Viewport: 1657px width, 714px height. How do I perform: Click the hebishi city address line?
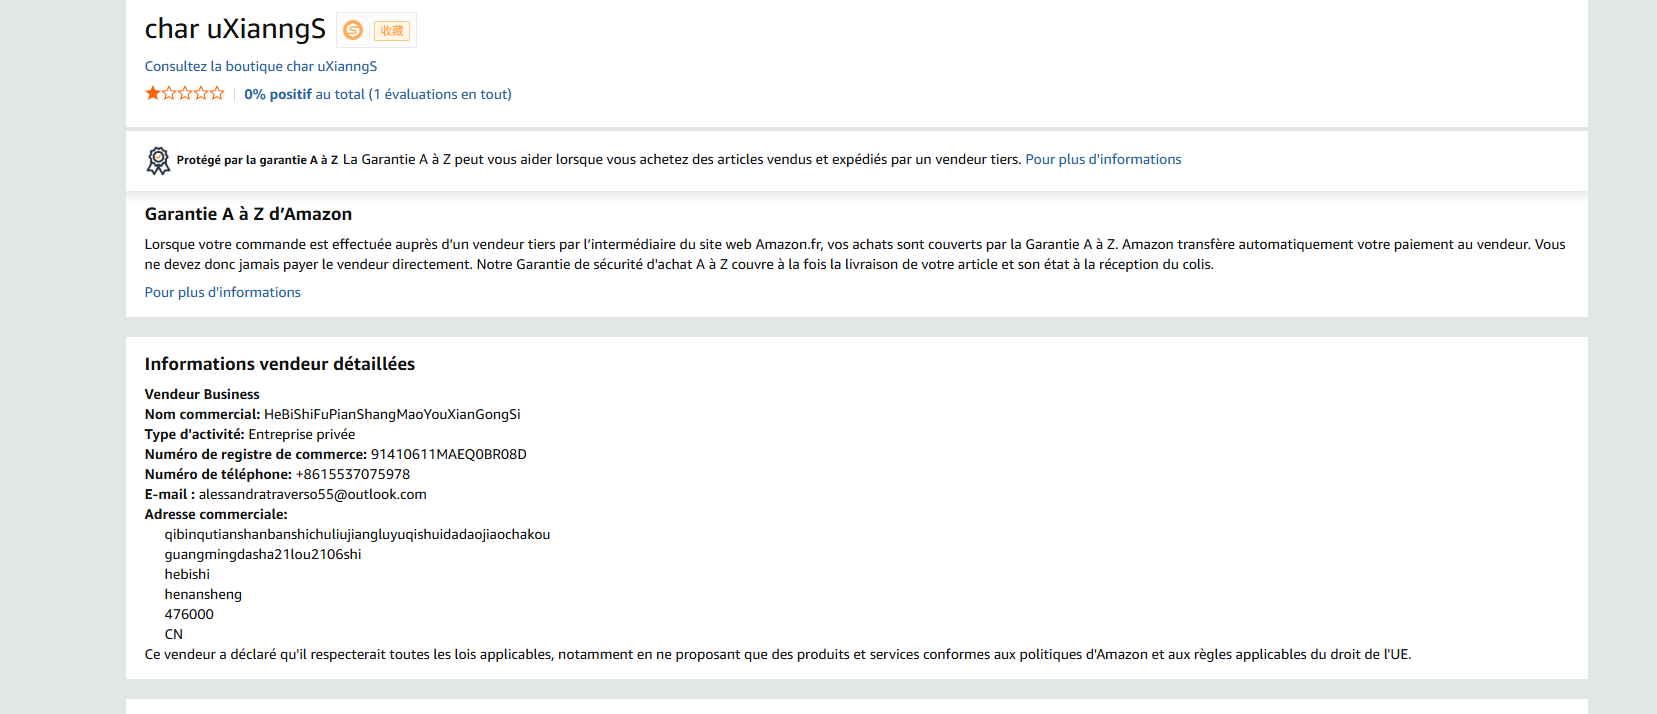coord(187,574)
